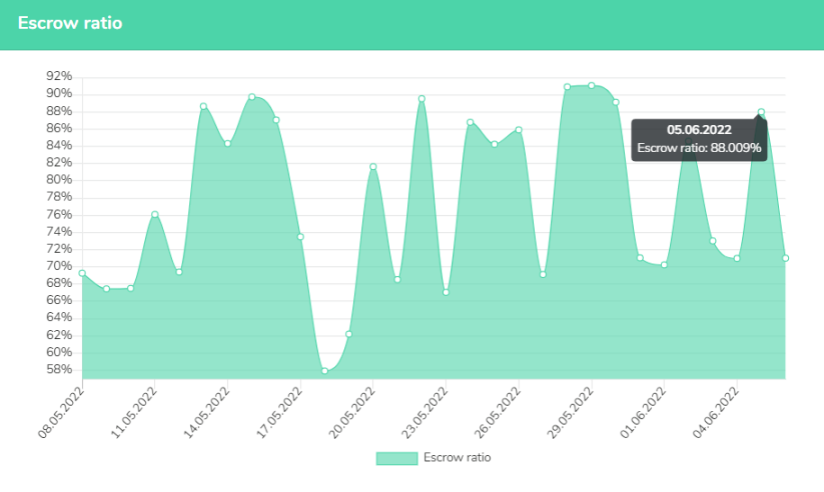
Task: Click the 58% y-axis label
Action: point(59,370)
